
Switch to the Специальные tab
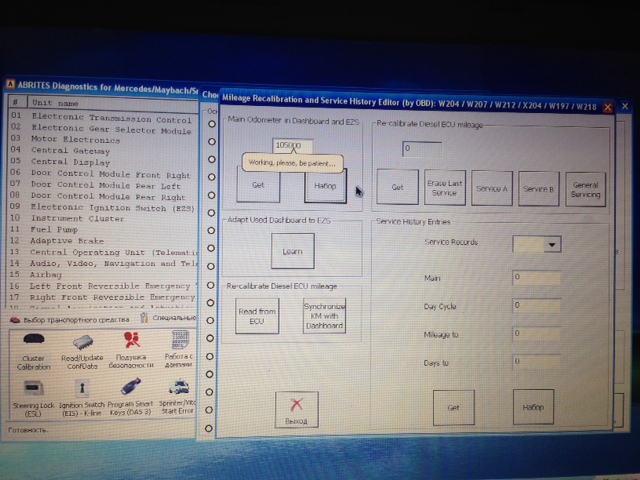point(168,318)
